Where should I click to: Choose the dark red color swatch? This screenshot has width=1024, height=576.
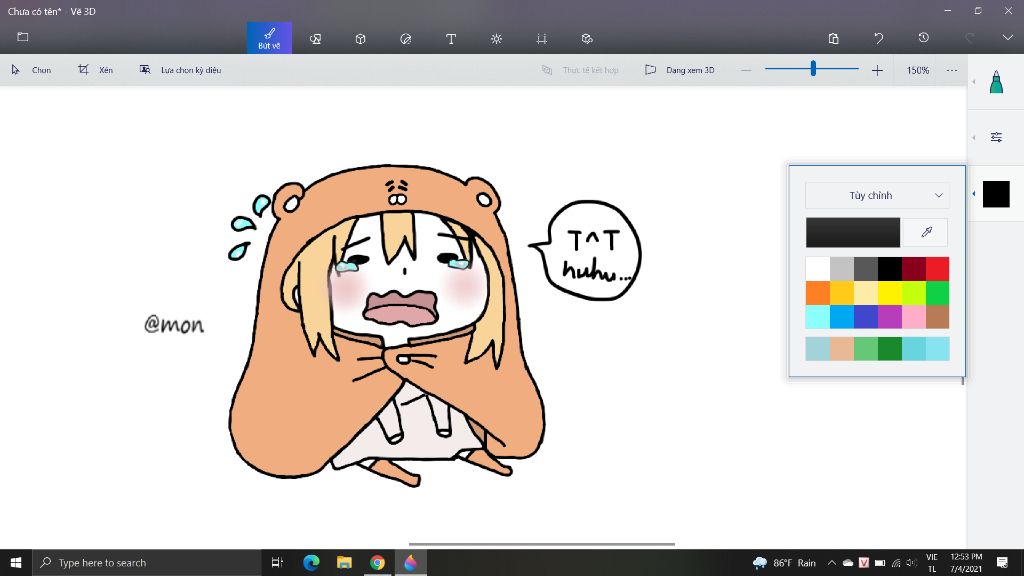click(914, 268)
